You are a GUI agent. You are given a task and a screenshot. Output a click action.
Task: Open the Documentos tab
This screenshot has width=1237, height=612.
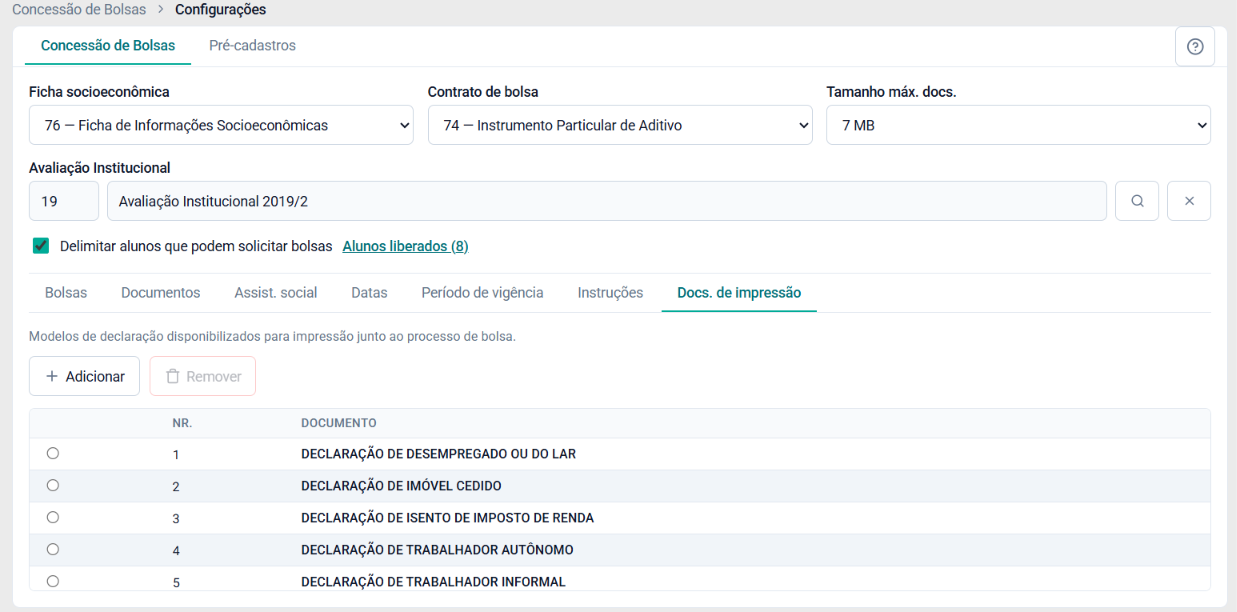(160, 293)
